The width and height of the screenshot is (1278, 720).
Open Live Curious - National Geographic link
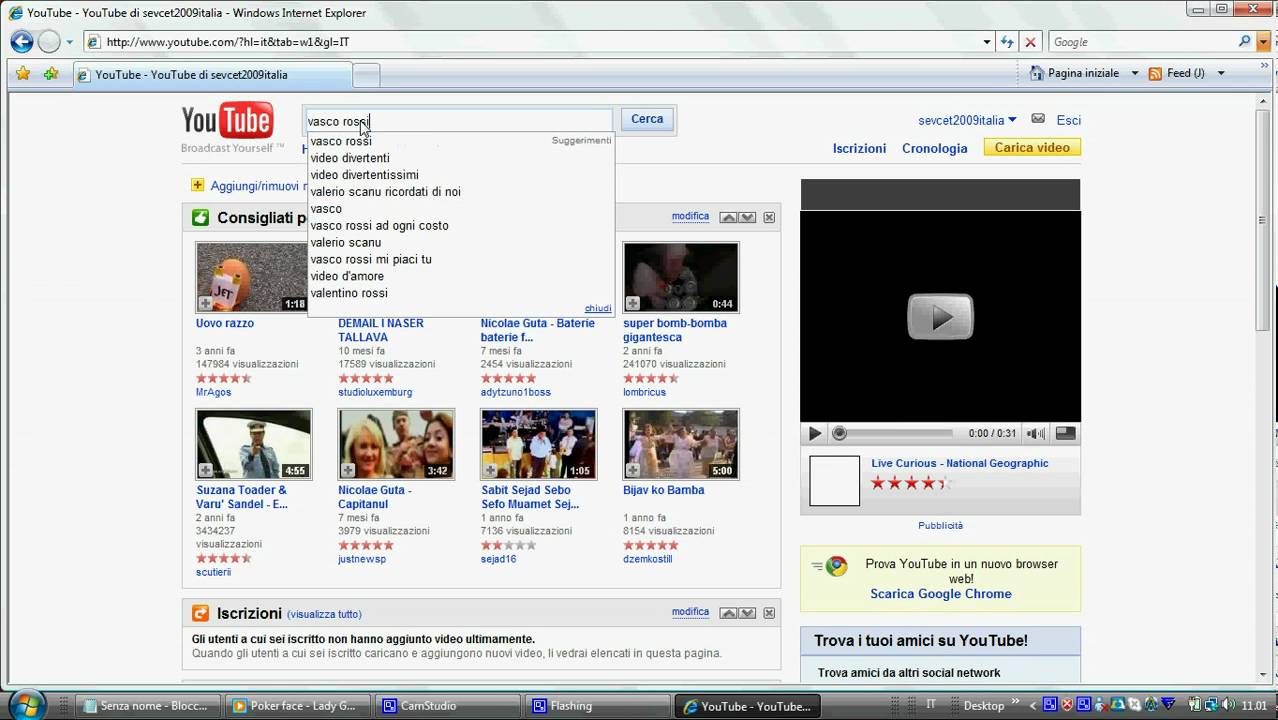(x=959, y=463)
